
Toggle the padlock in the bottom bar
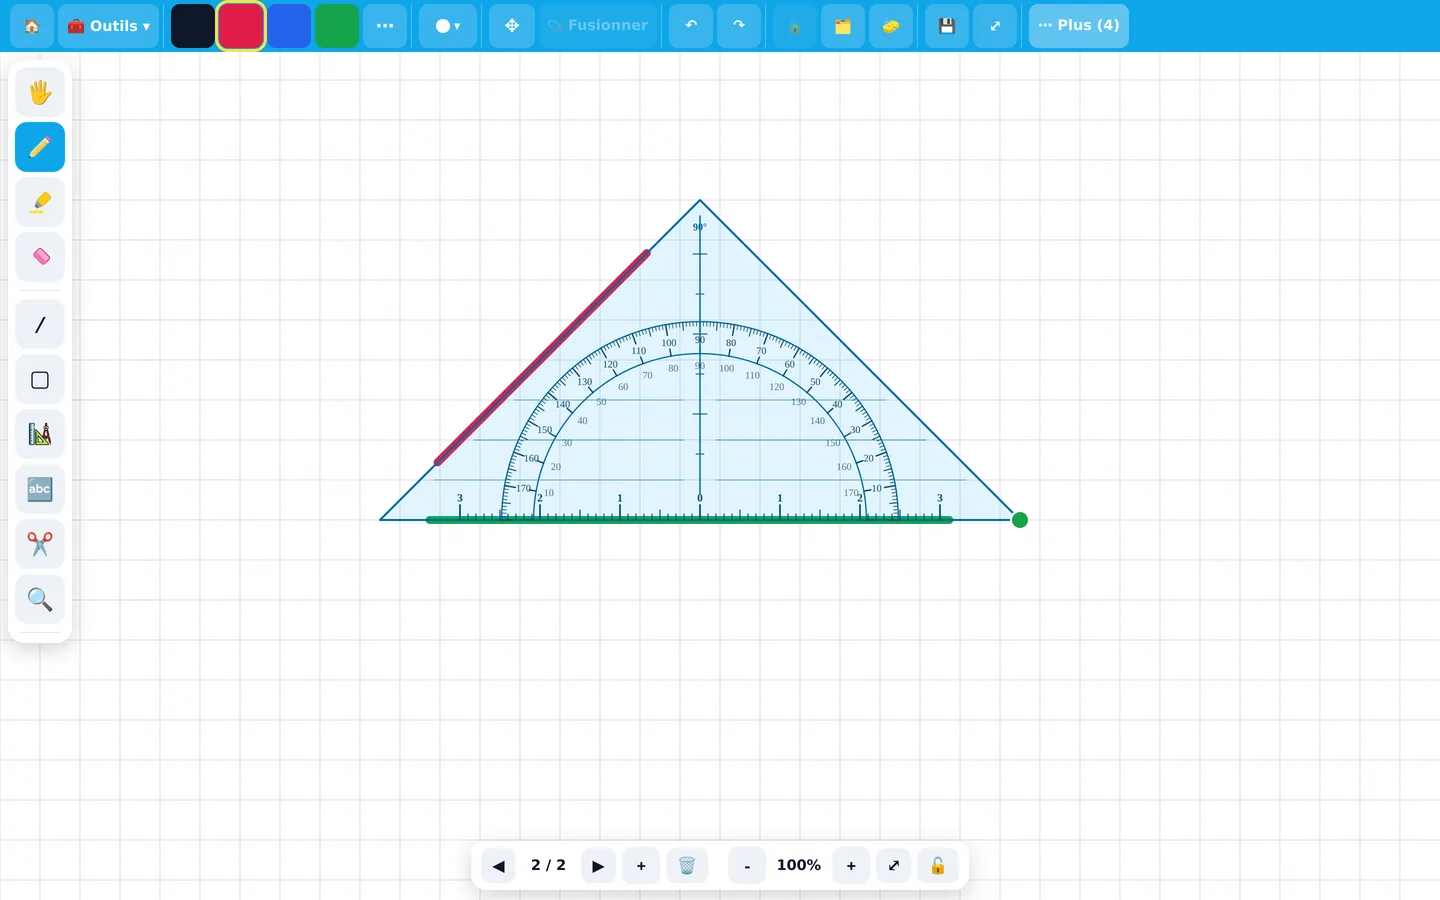pos(938,866)
